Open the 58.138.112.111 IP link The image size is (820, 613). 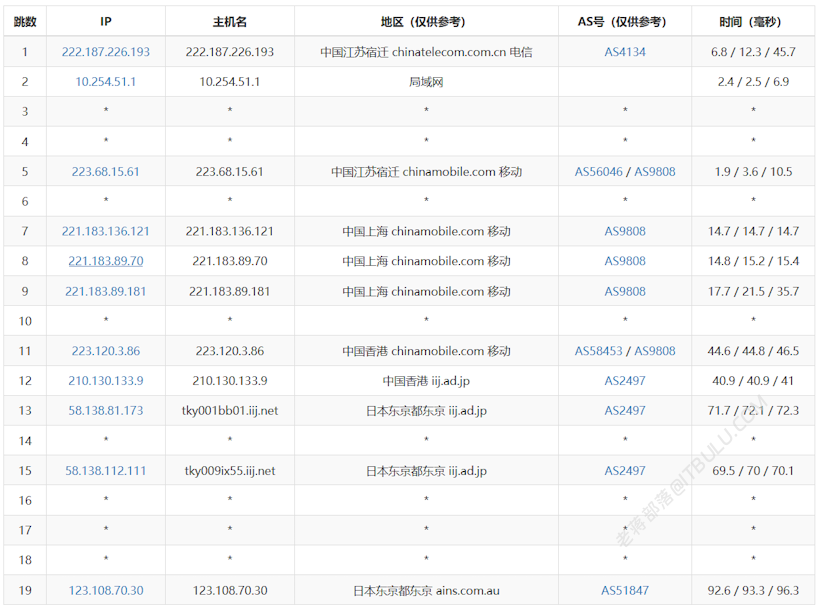point(106,471)
